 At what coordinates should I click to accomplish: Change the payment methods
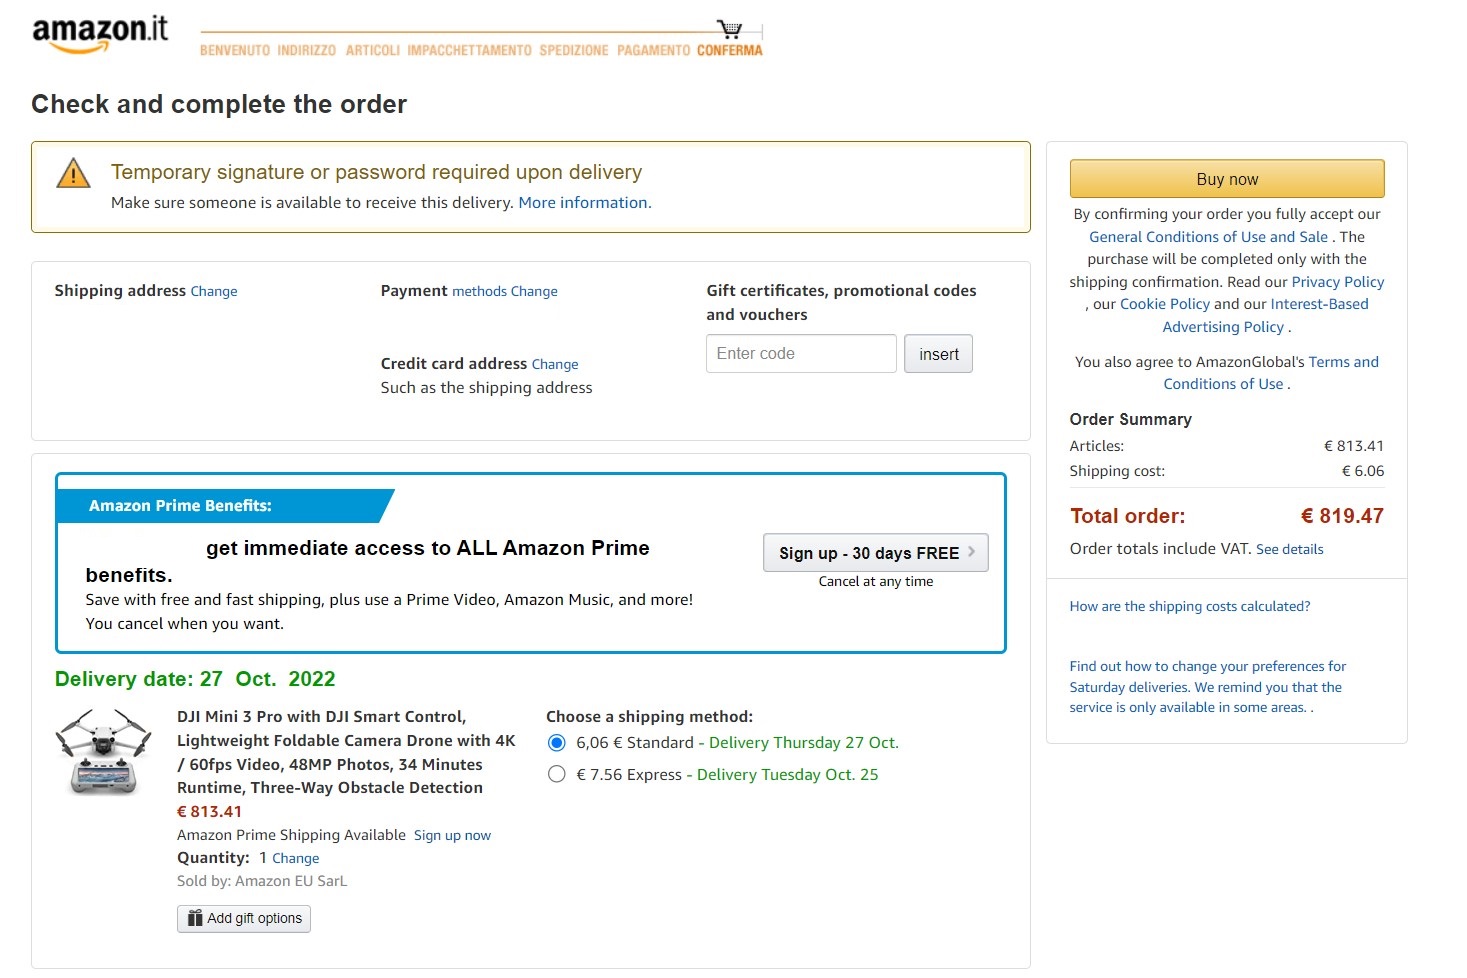[x=534, y=292]
